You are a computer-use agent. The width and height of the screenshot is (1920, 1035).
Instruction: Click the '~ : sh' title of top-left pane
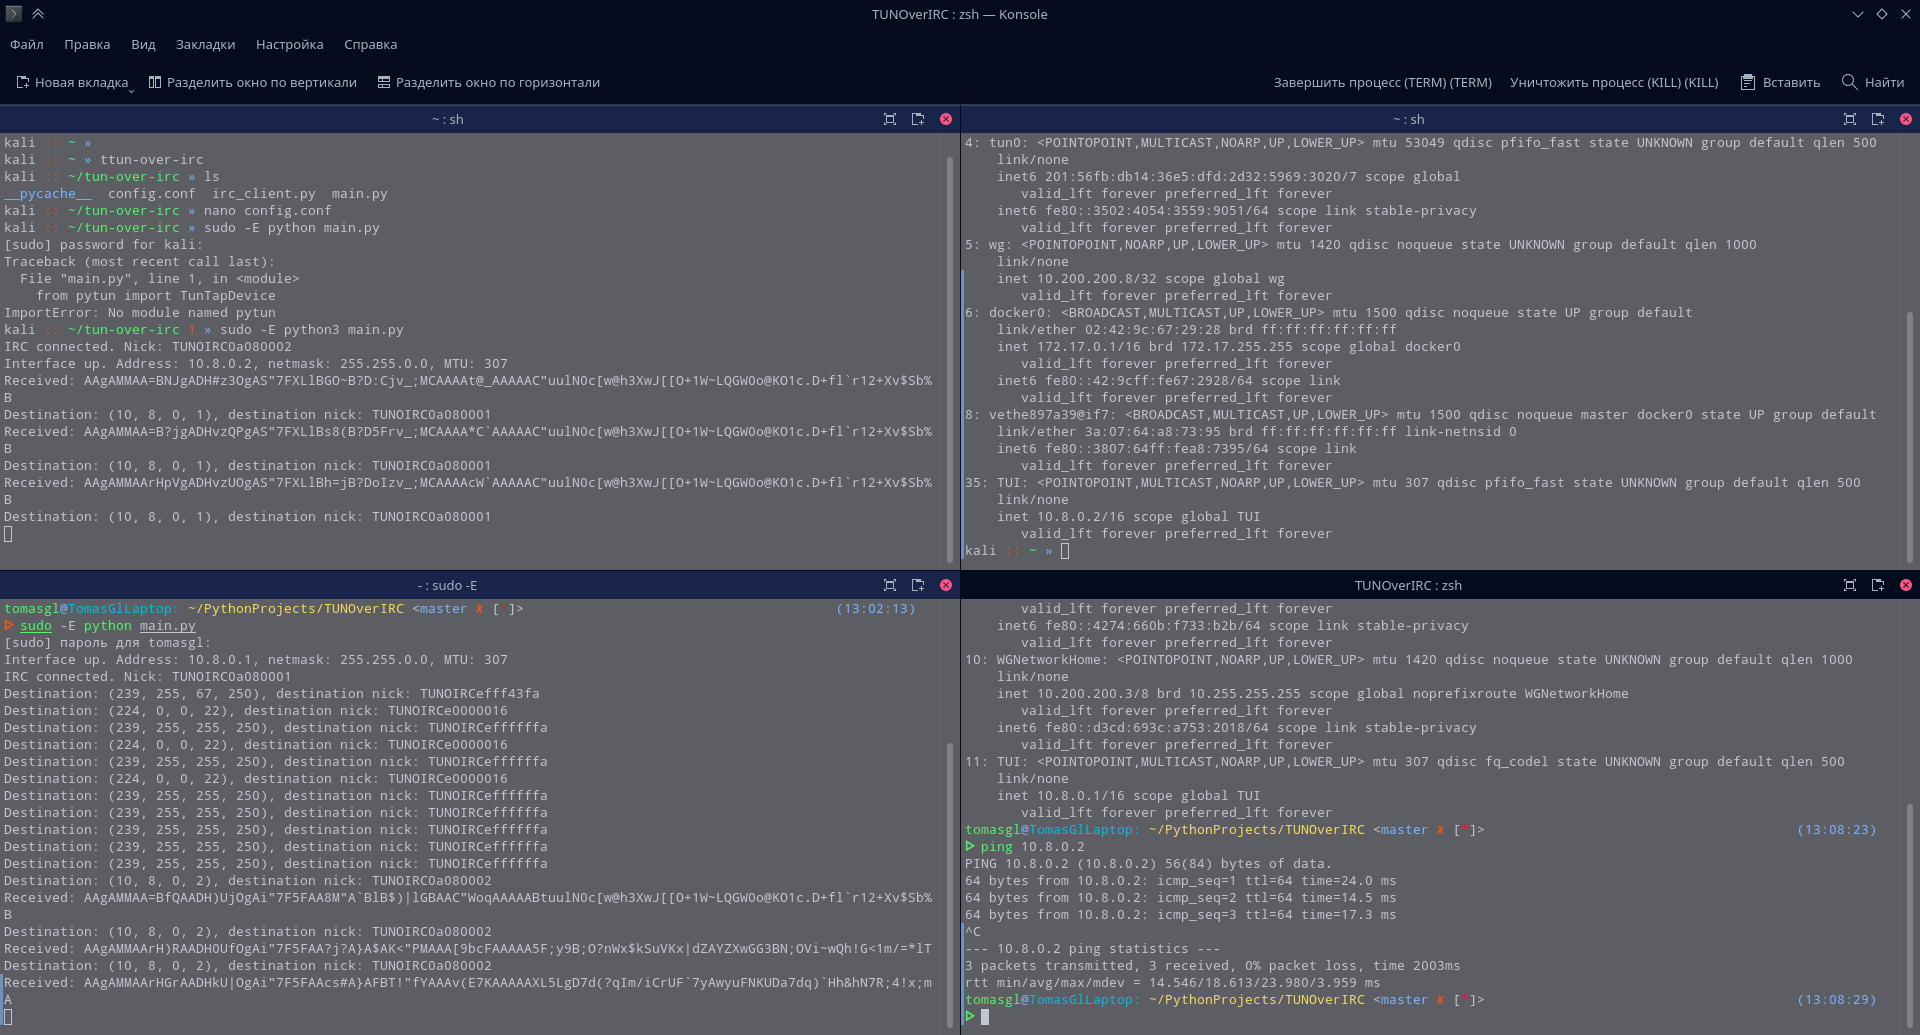pos(447,119)
